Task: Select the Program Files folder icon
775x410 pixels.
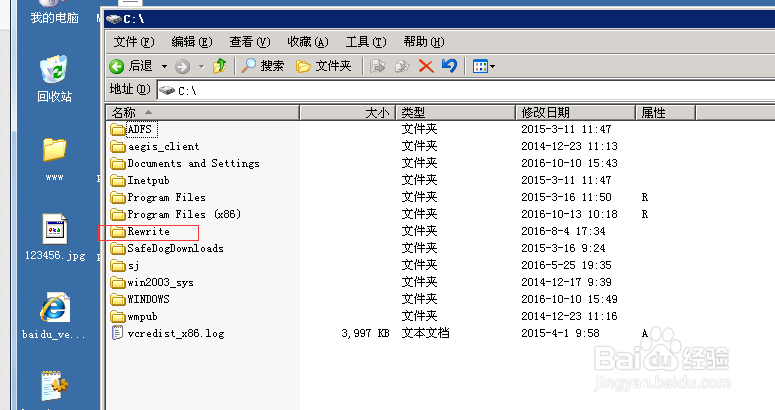Action: 118,198
